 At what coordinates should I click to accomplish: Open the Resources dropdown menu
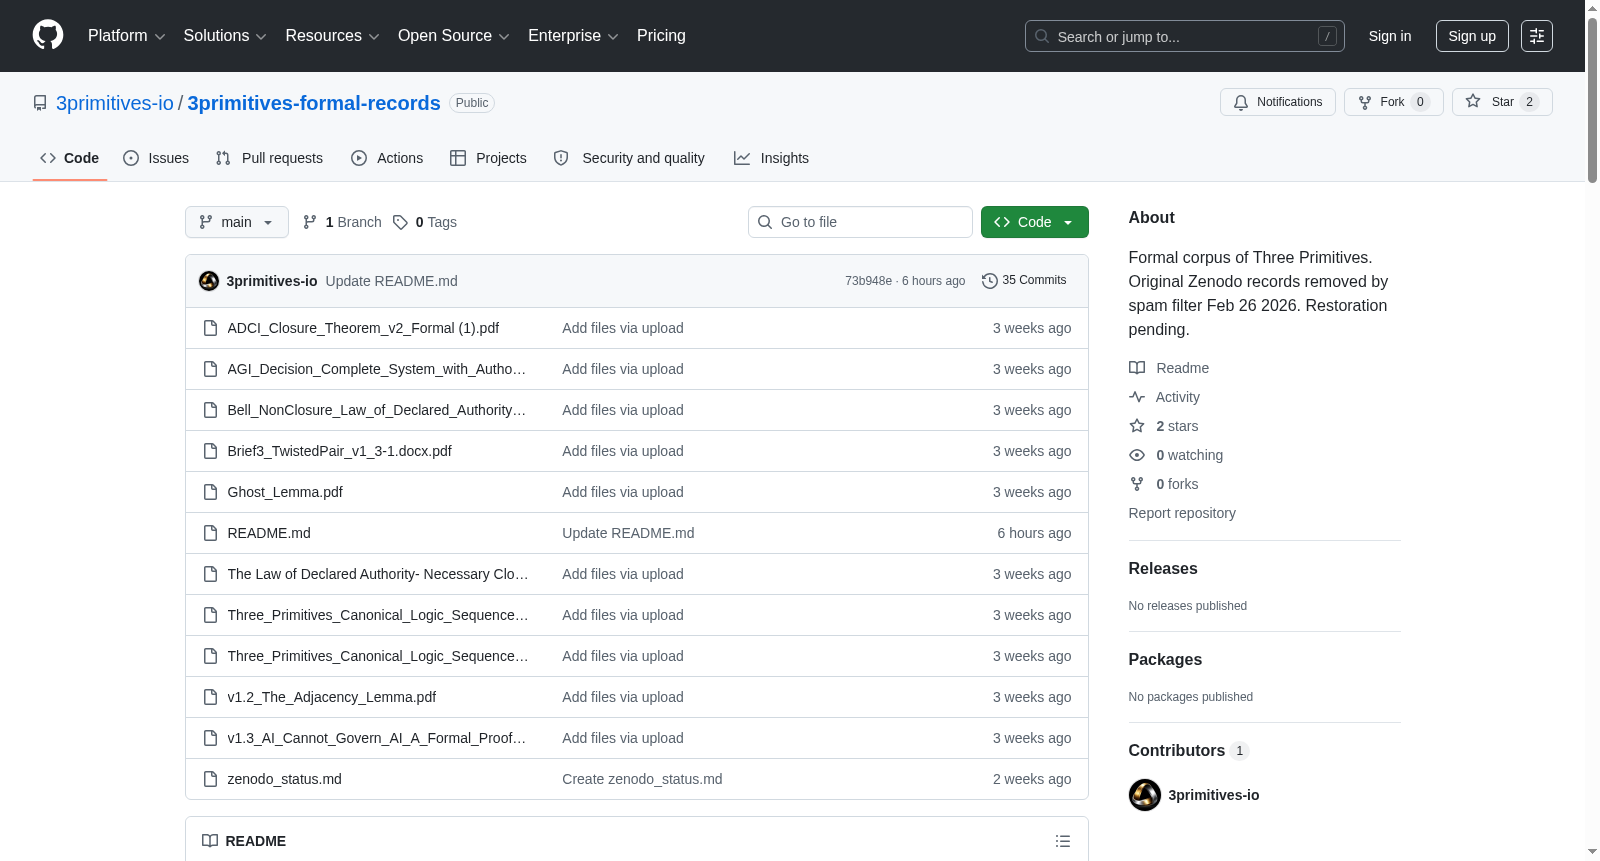pyautogui.click(x=332, y=36)
